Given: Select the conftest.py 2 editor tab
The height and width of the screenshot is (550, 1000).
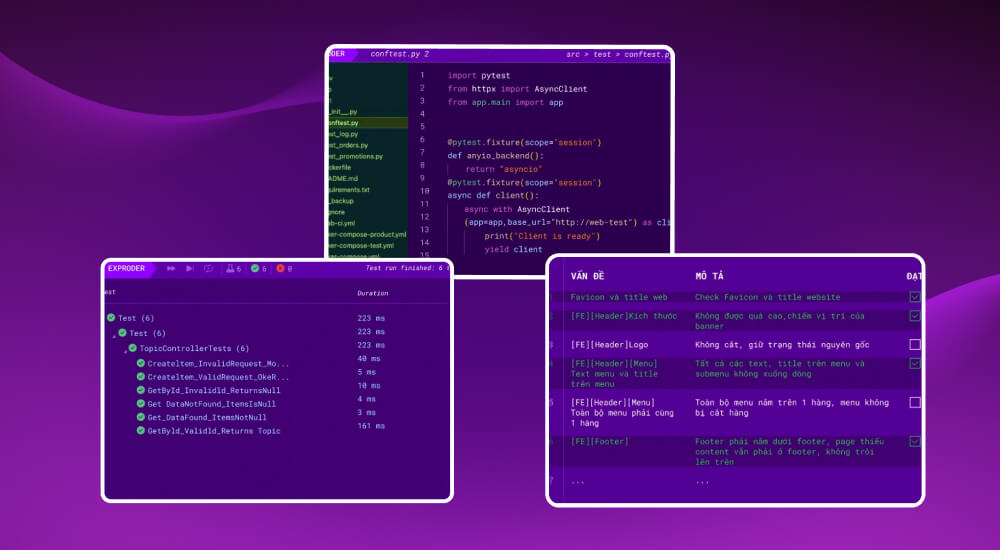Looking at the screenshot, I should pyautogui.click(x=400, y=54).
